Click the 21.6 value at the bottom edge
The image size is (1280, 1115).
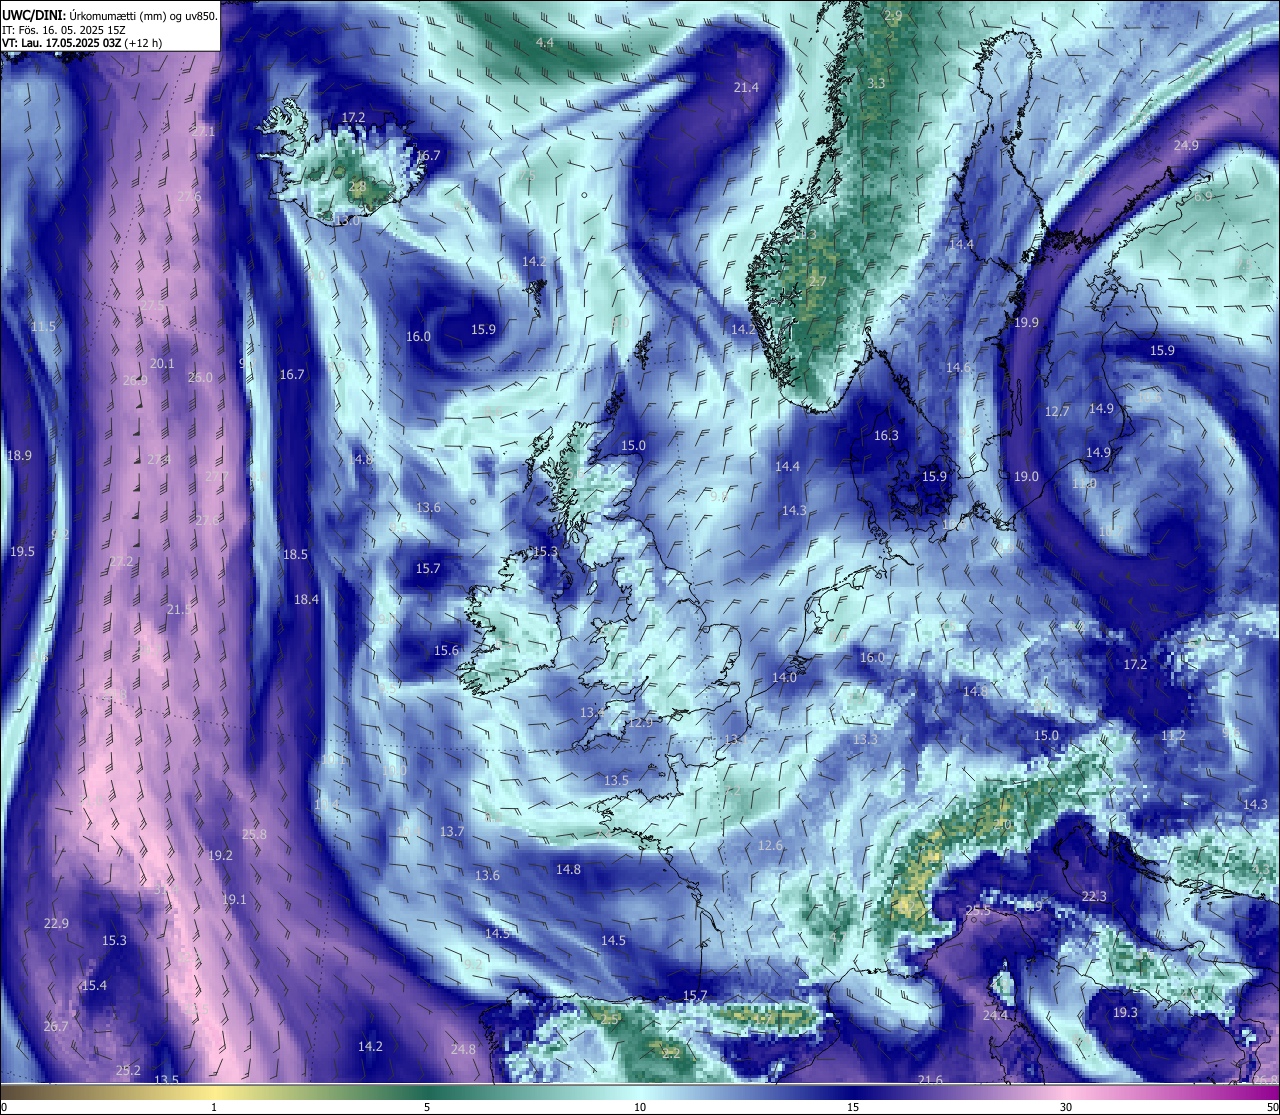pyautogui.click(x=930, y=1079)
